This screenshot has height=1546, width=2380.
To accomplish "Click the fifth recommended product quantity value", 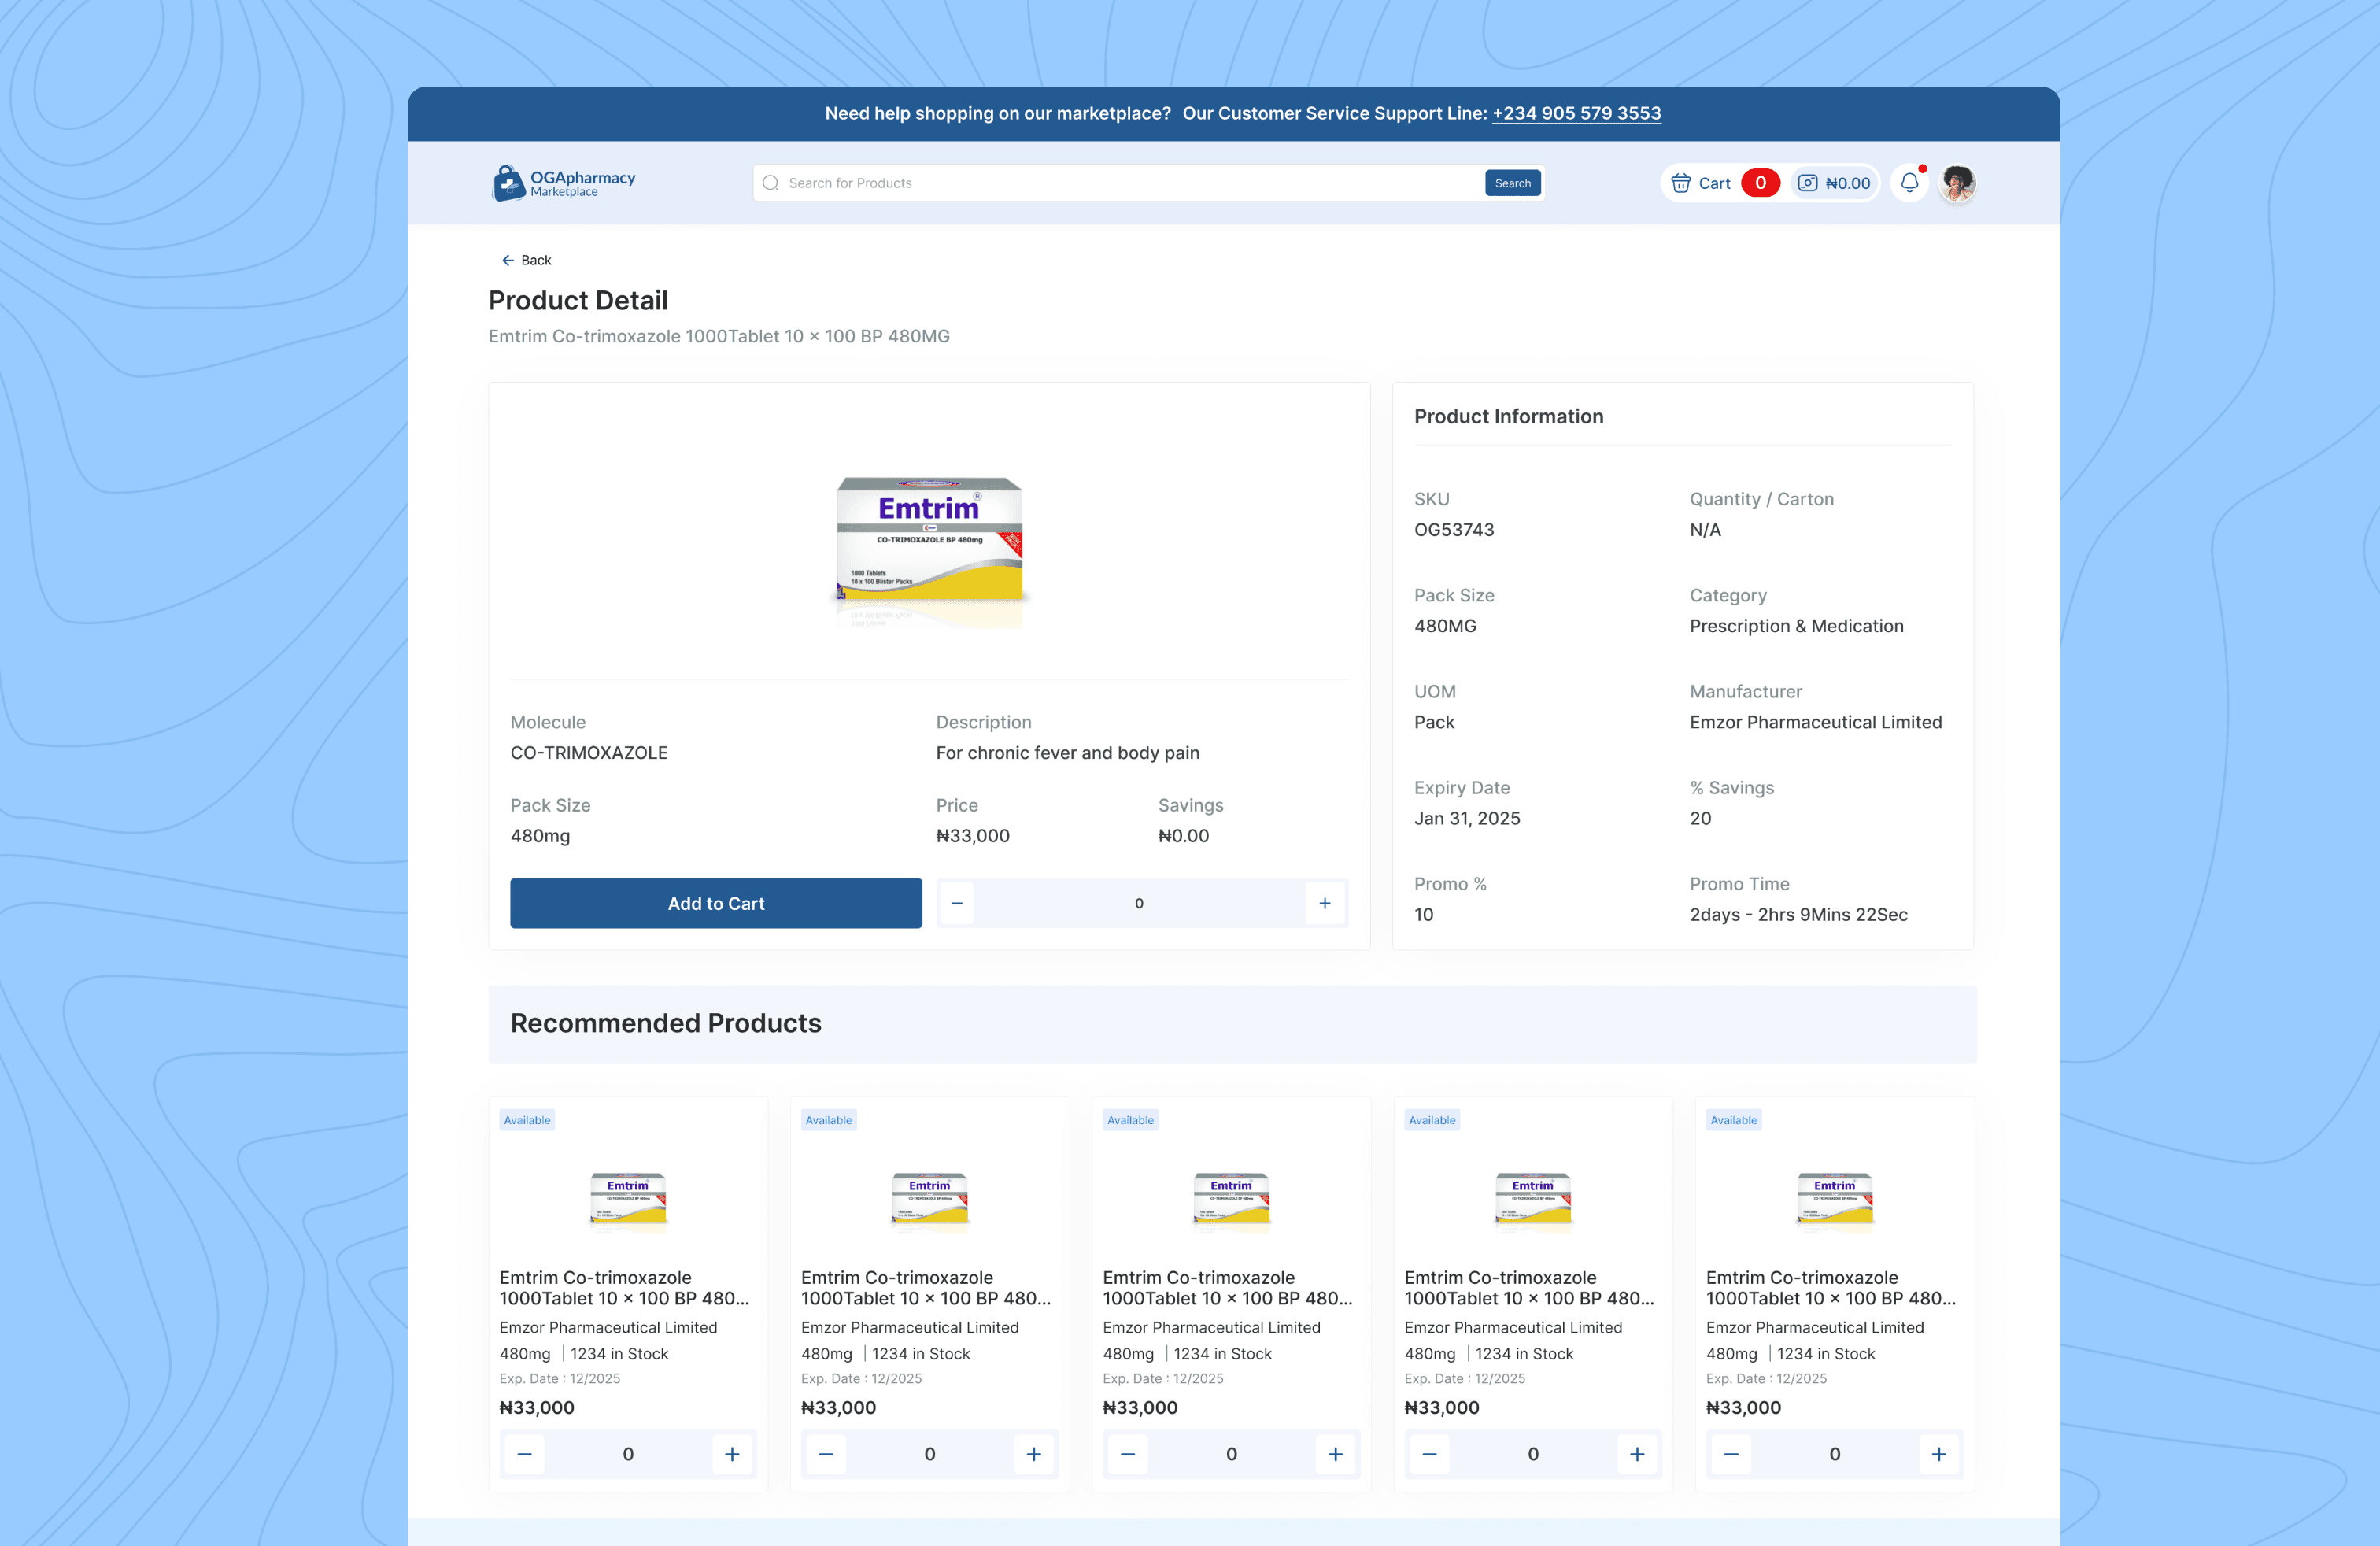I will coord(1835,1454).
